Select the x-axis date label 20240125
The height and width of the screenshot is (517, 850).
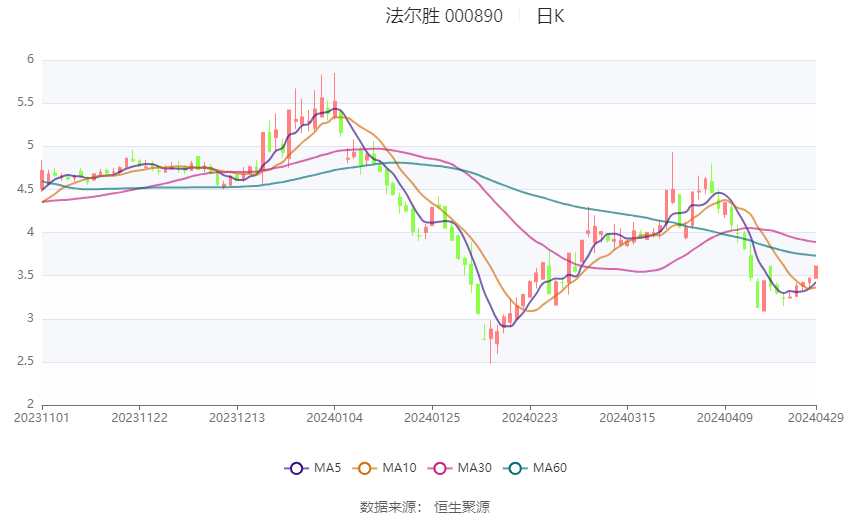432,418
